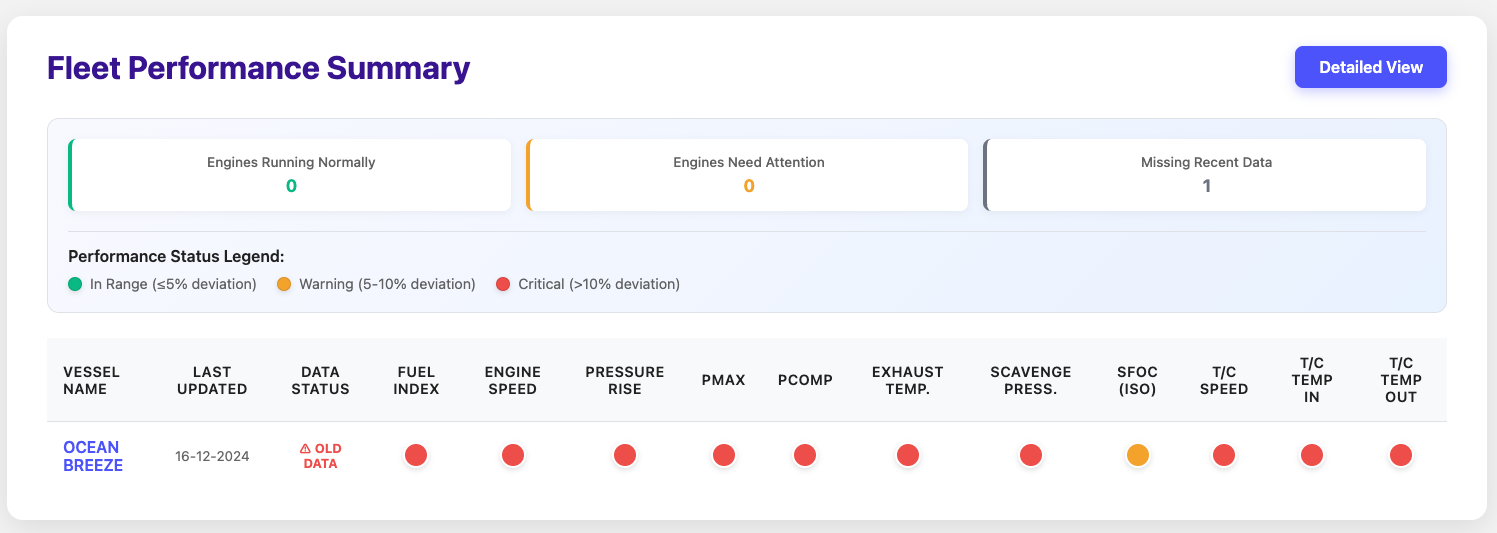This screenshot has height=533, width=1497.
Task: Click the T/C Temp In column header
Action: (x=1312, y=380)
